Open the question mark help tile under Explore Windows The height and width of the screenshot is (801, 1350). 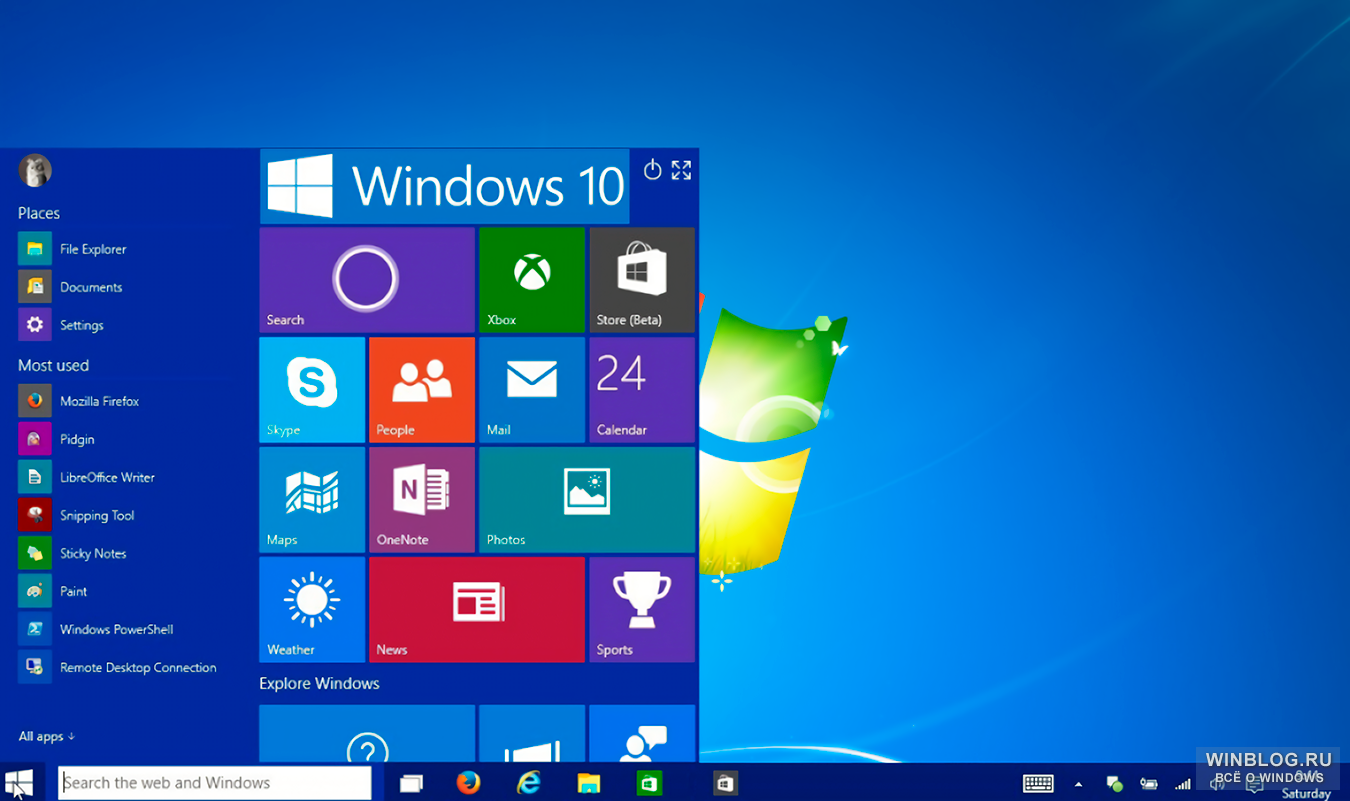click(367, 734)
